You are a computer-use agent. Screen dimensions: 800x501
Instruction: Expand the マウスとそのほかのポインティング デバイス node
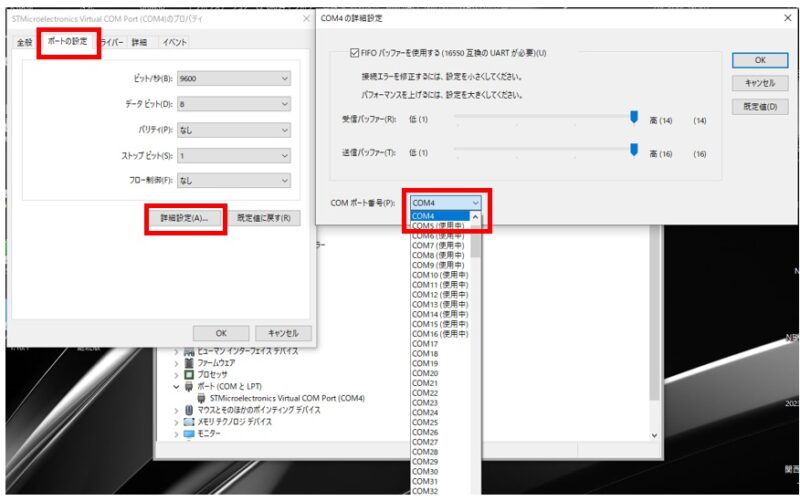pos(176,410)
